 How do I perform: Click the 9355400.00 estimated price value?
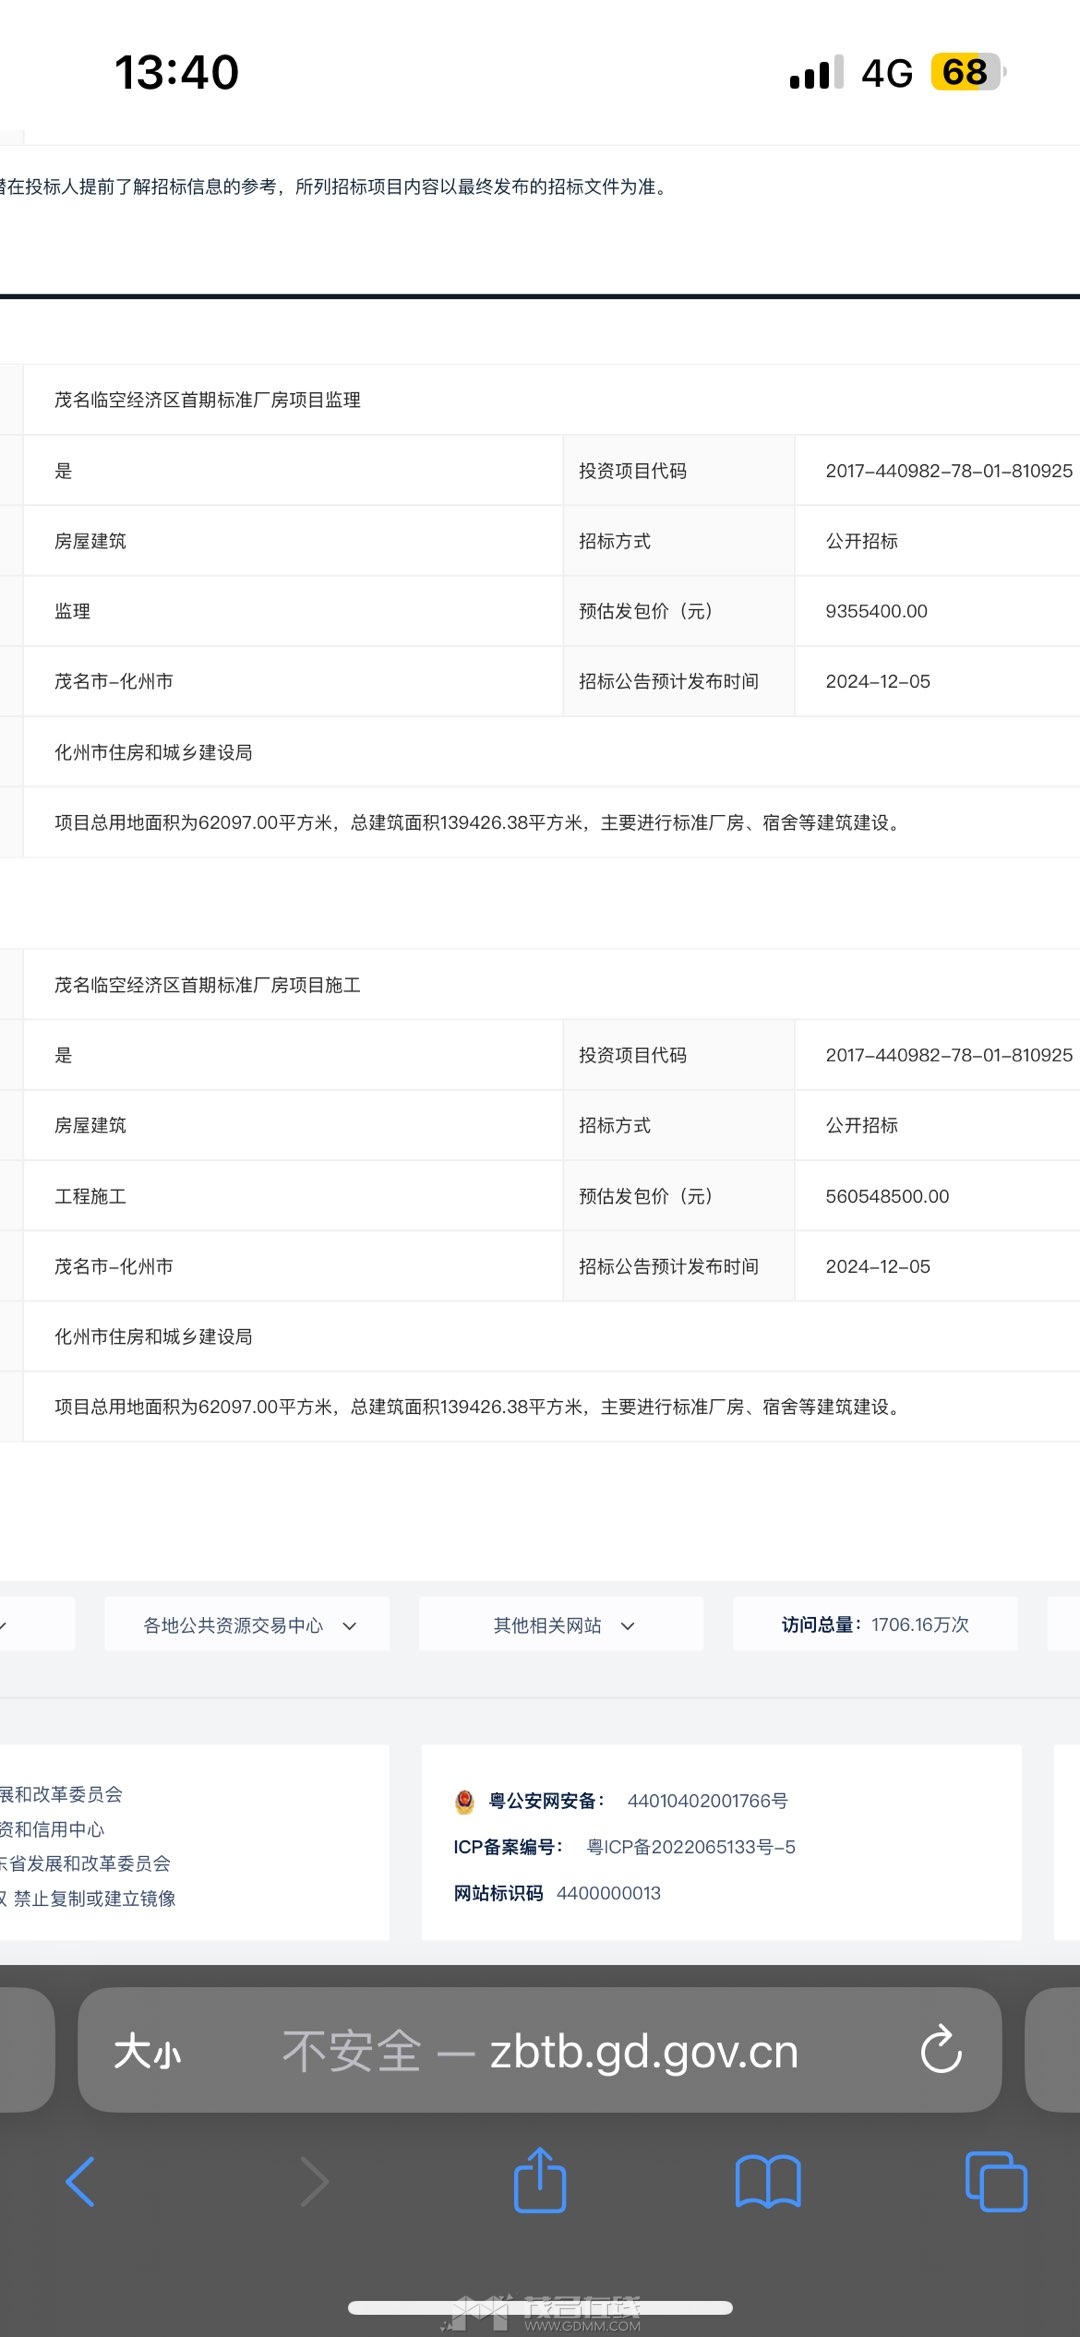pyautogui.click(x=876, y=611)
